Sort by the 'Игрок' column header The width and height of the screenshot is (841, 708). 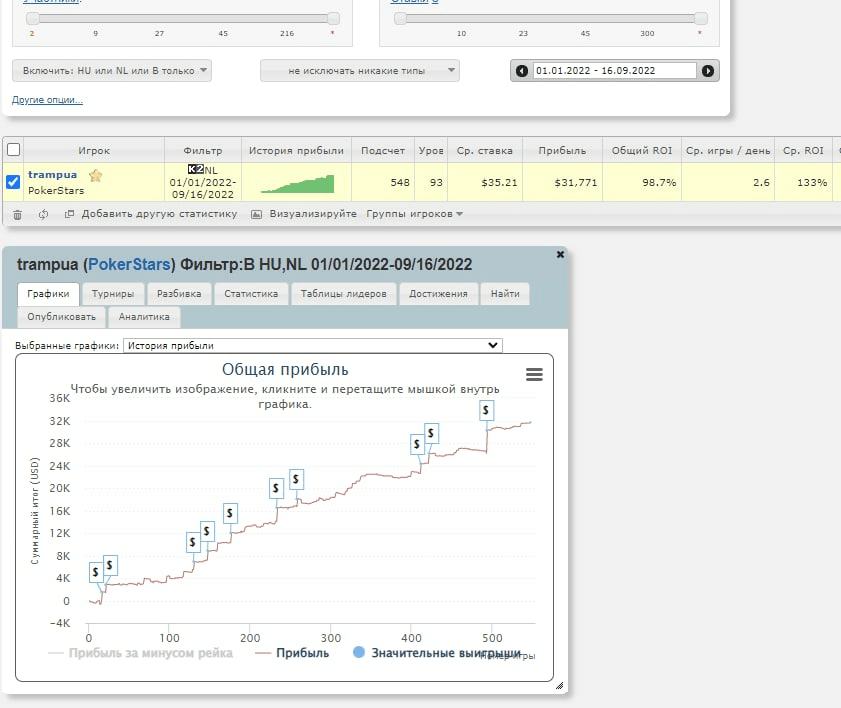[x=94, y=151]
